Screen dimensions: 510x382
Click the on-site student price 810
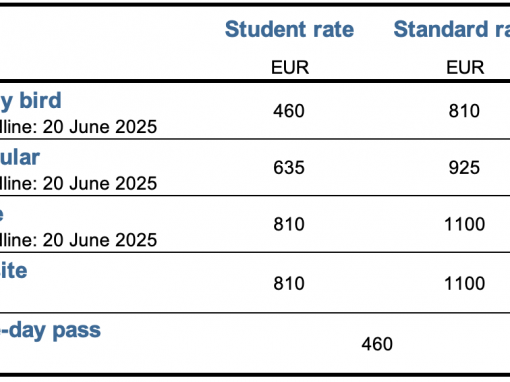coord(289,283)
